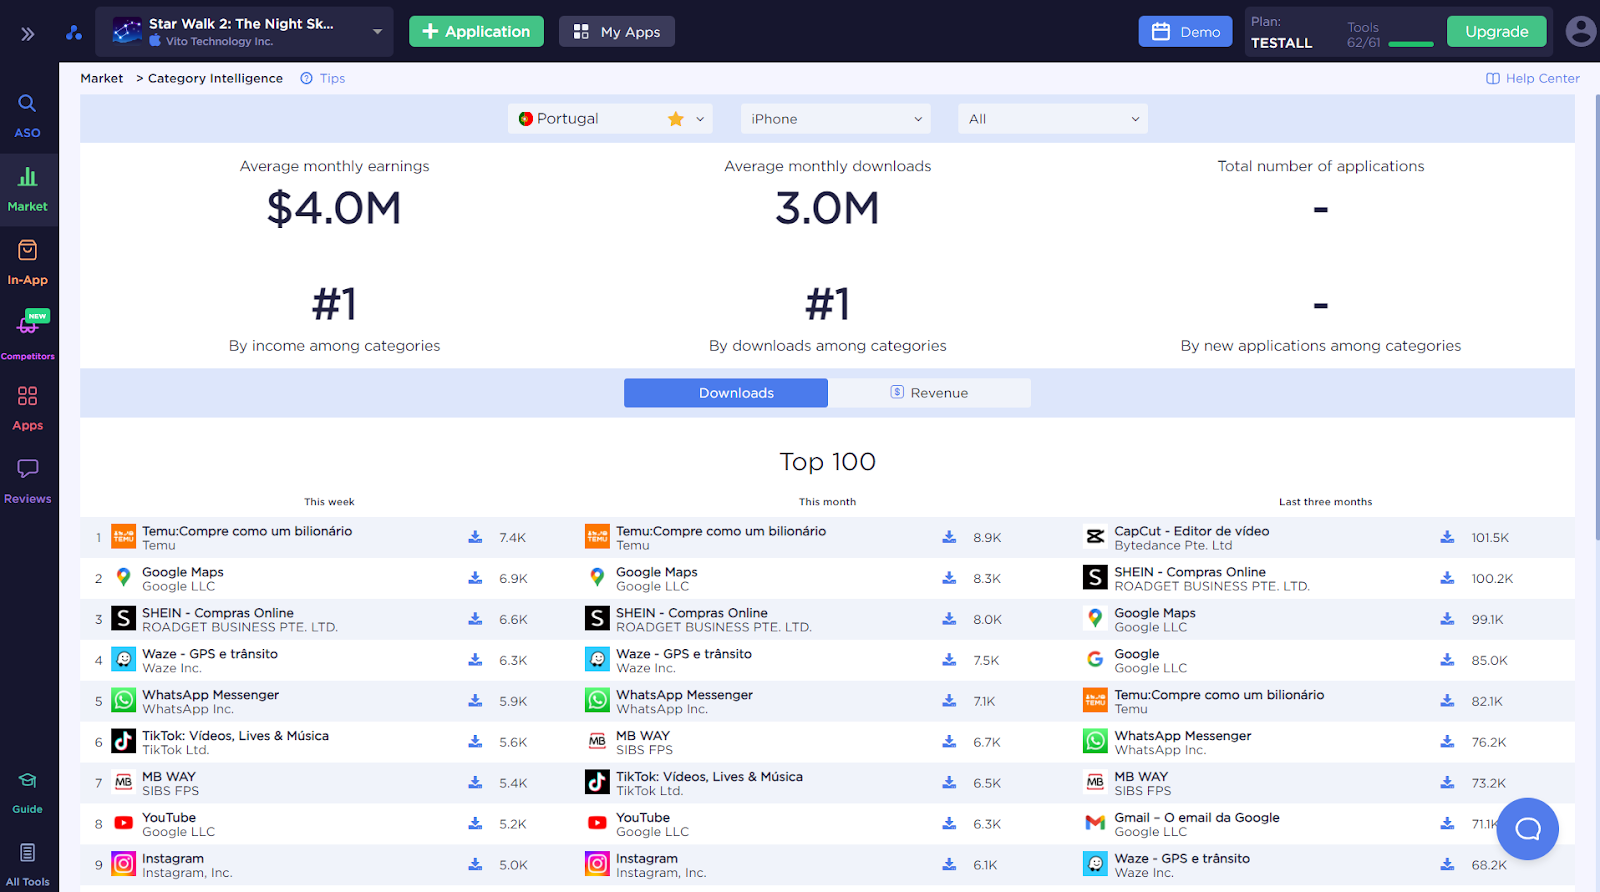Click the Instagram icon in This month list
The height and width of the screenshot is (892, 1600).
(x=597, y=865)
